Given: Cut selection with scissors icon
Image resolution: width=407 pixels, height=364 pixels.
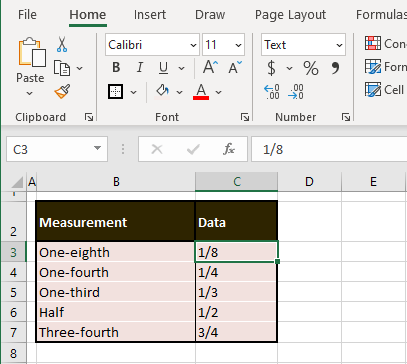Looking at the screenshot, I should (62, 45).
